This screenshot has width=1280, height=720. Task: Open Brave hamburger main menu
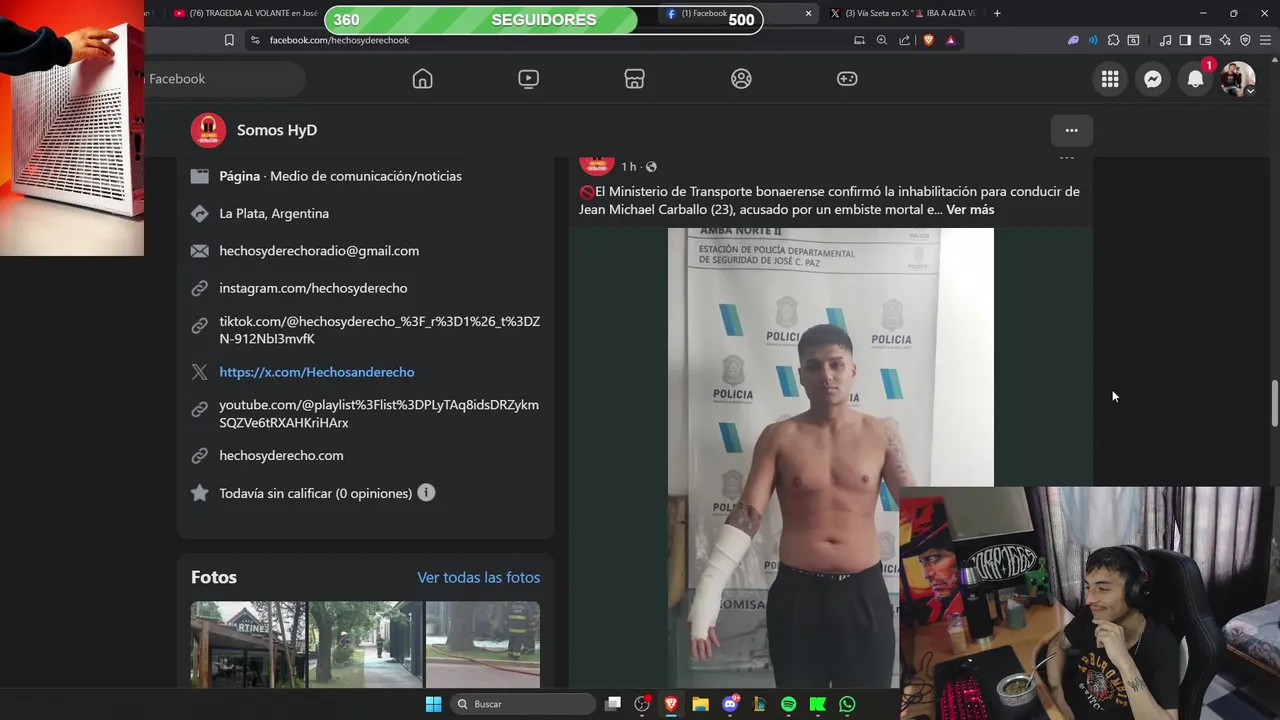click(1265, 40)
